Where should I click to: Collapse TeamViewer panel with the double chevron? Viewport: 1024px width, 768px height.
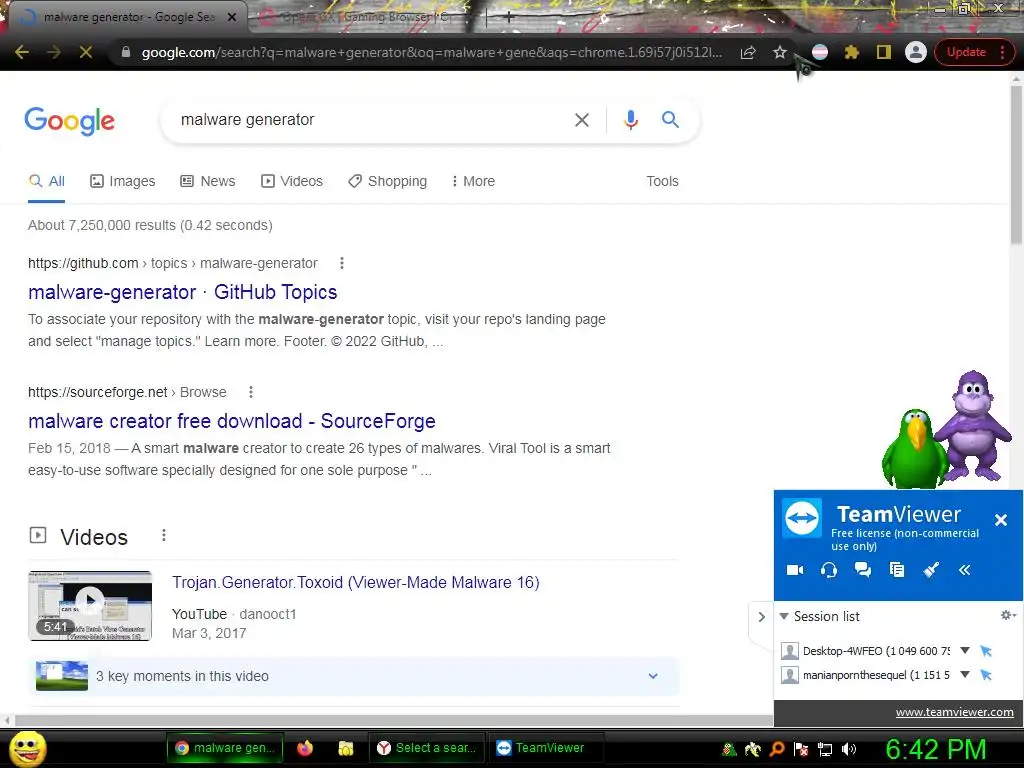[965, 570]
